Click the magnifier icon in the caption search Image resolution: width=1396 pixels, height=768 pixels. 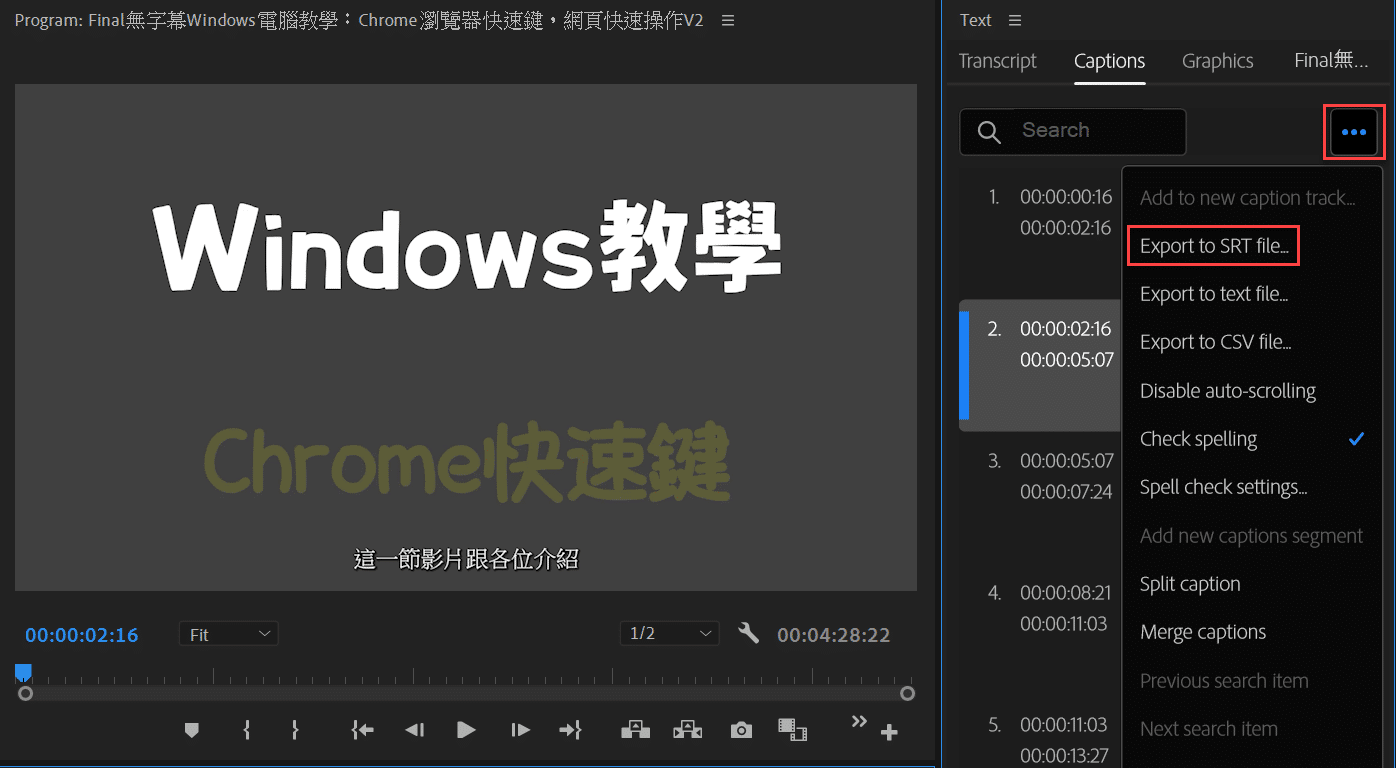click(989, 132)
